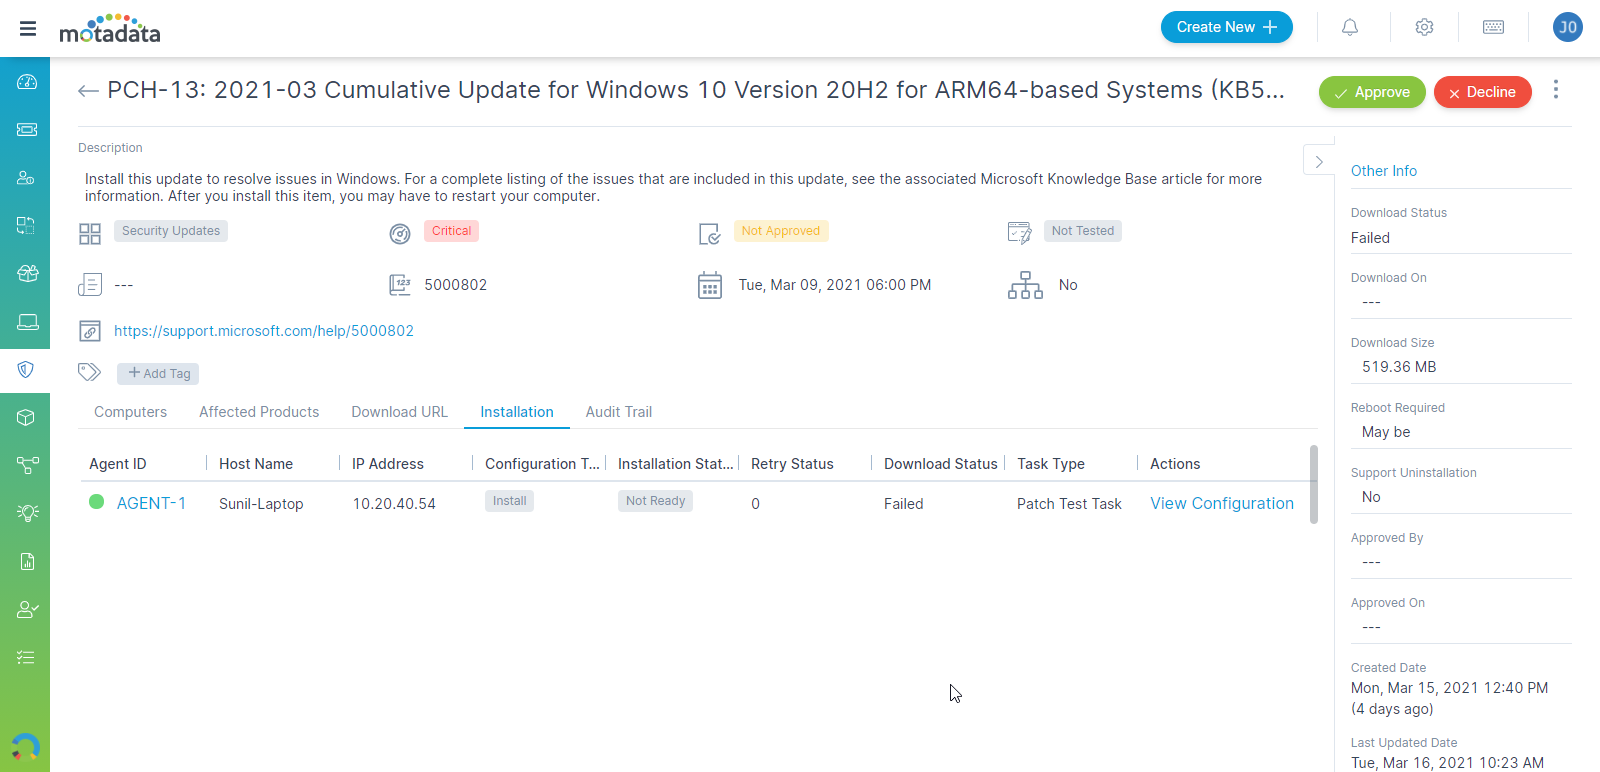Open the keyboard shortcuts icon
Screen dimensions: 1600x772
(1493, 27)
